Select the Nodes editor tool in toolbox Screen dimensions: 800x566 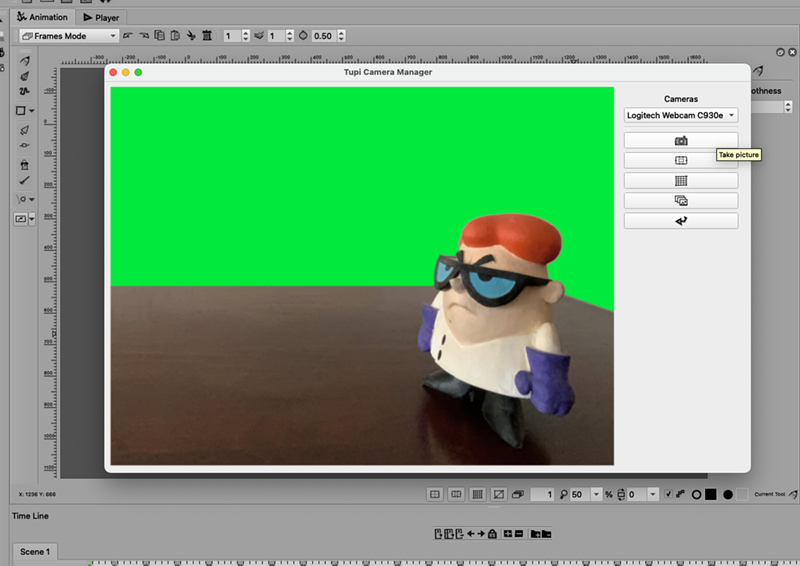click(x=24, y=145)
